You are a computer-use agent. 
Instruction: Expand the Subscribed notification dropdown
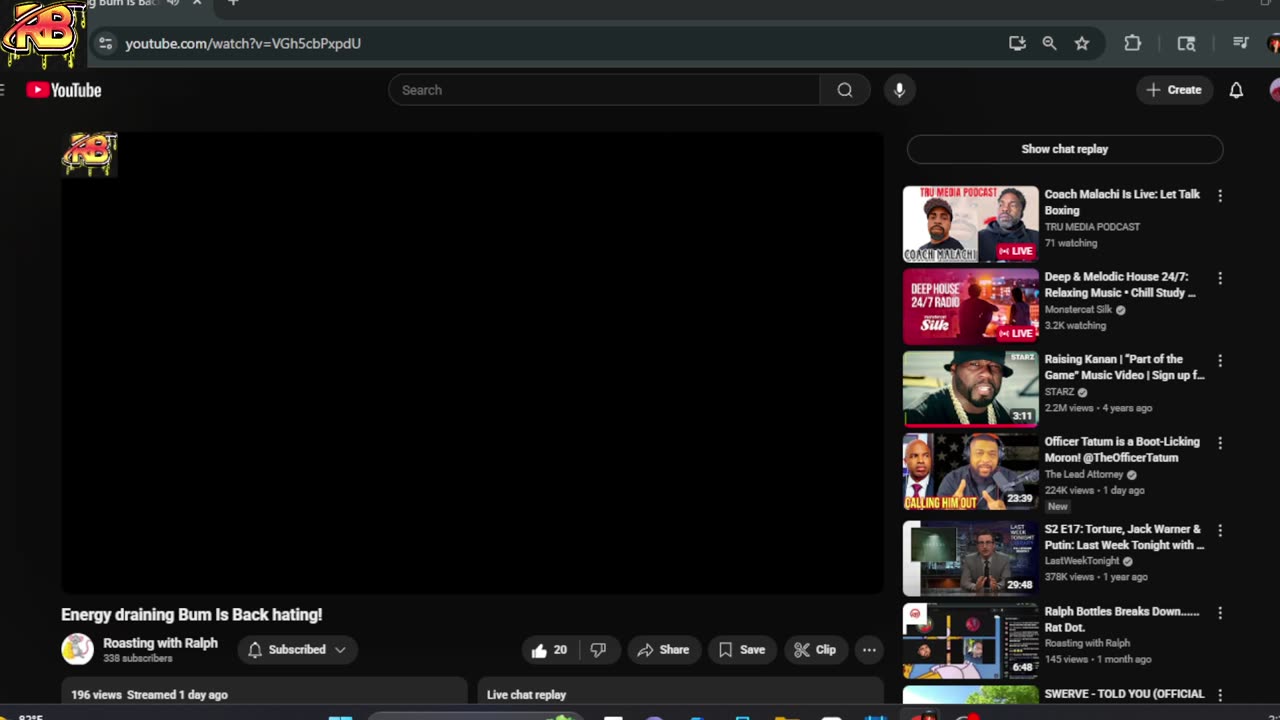pyautogui.click(x=297, y=650)
